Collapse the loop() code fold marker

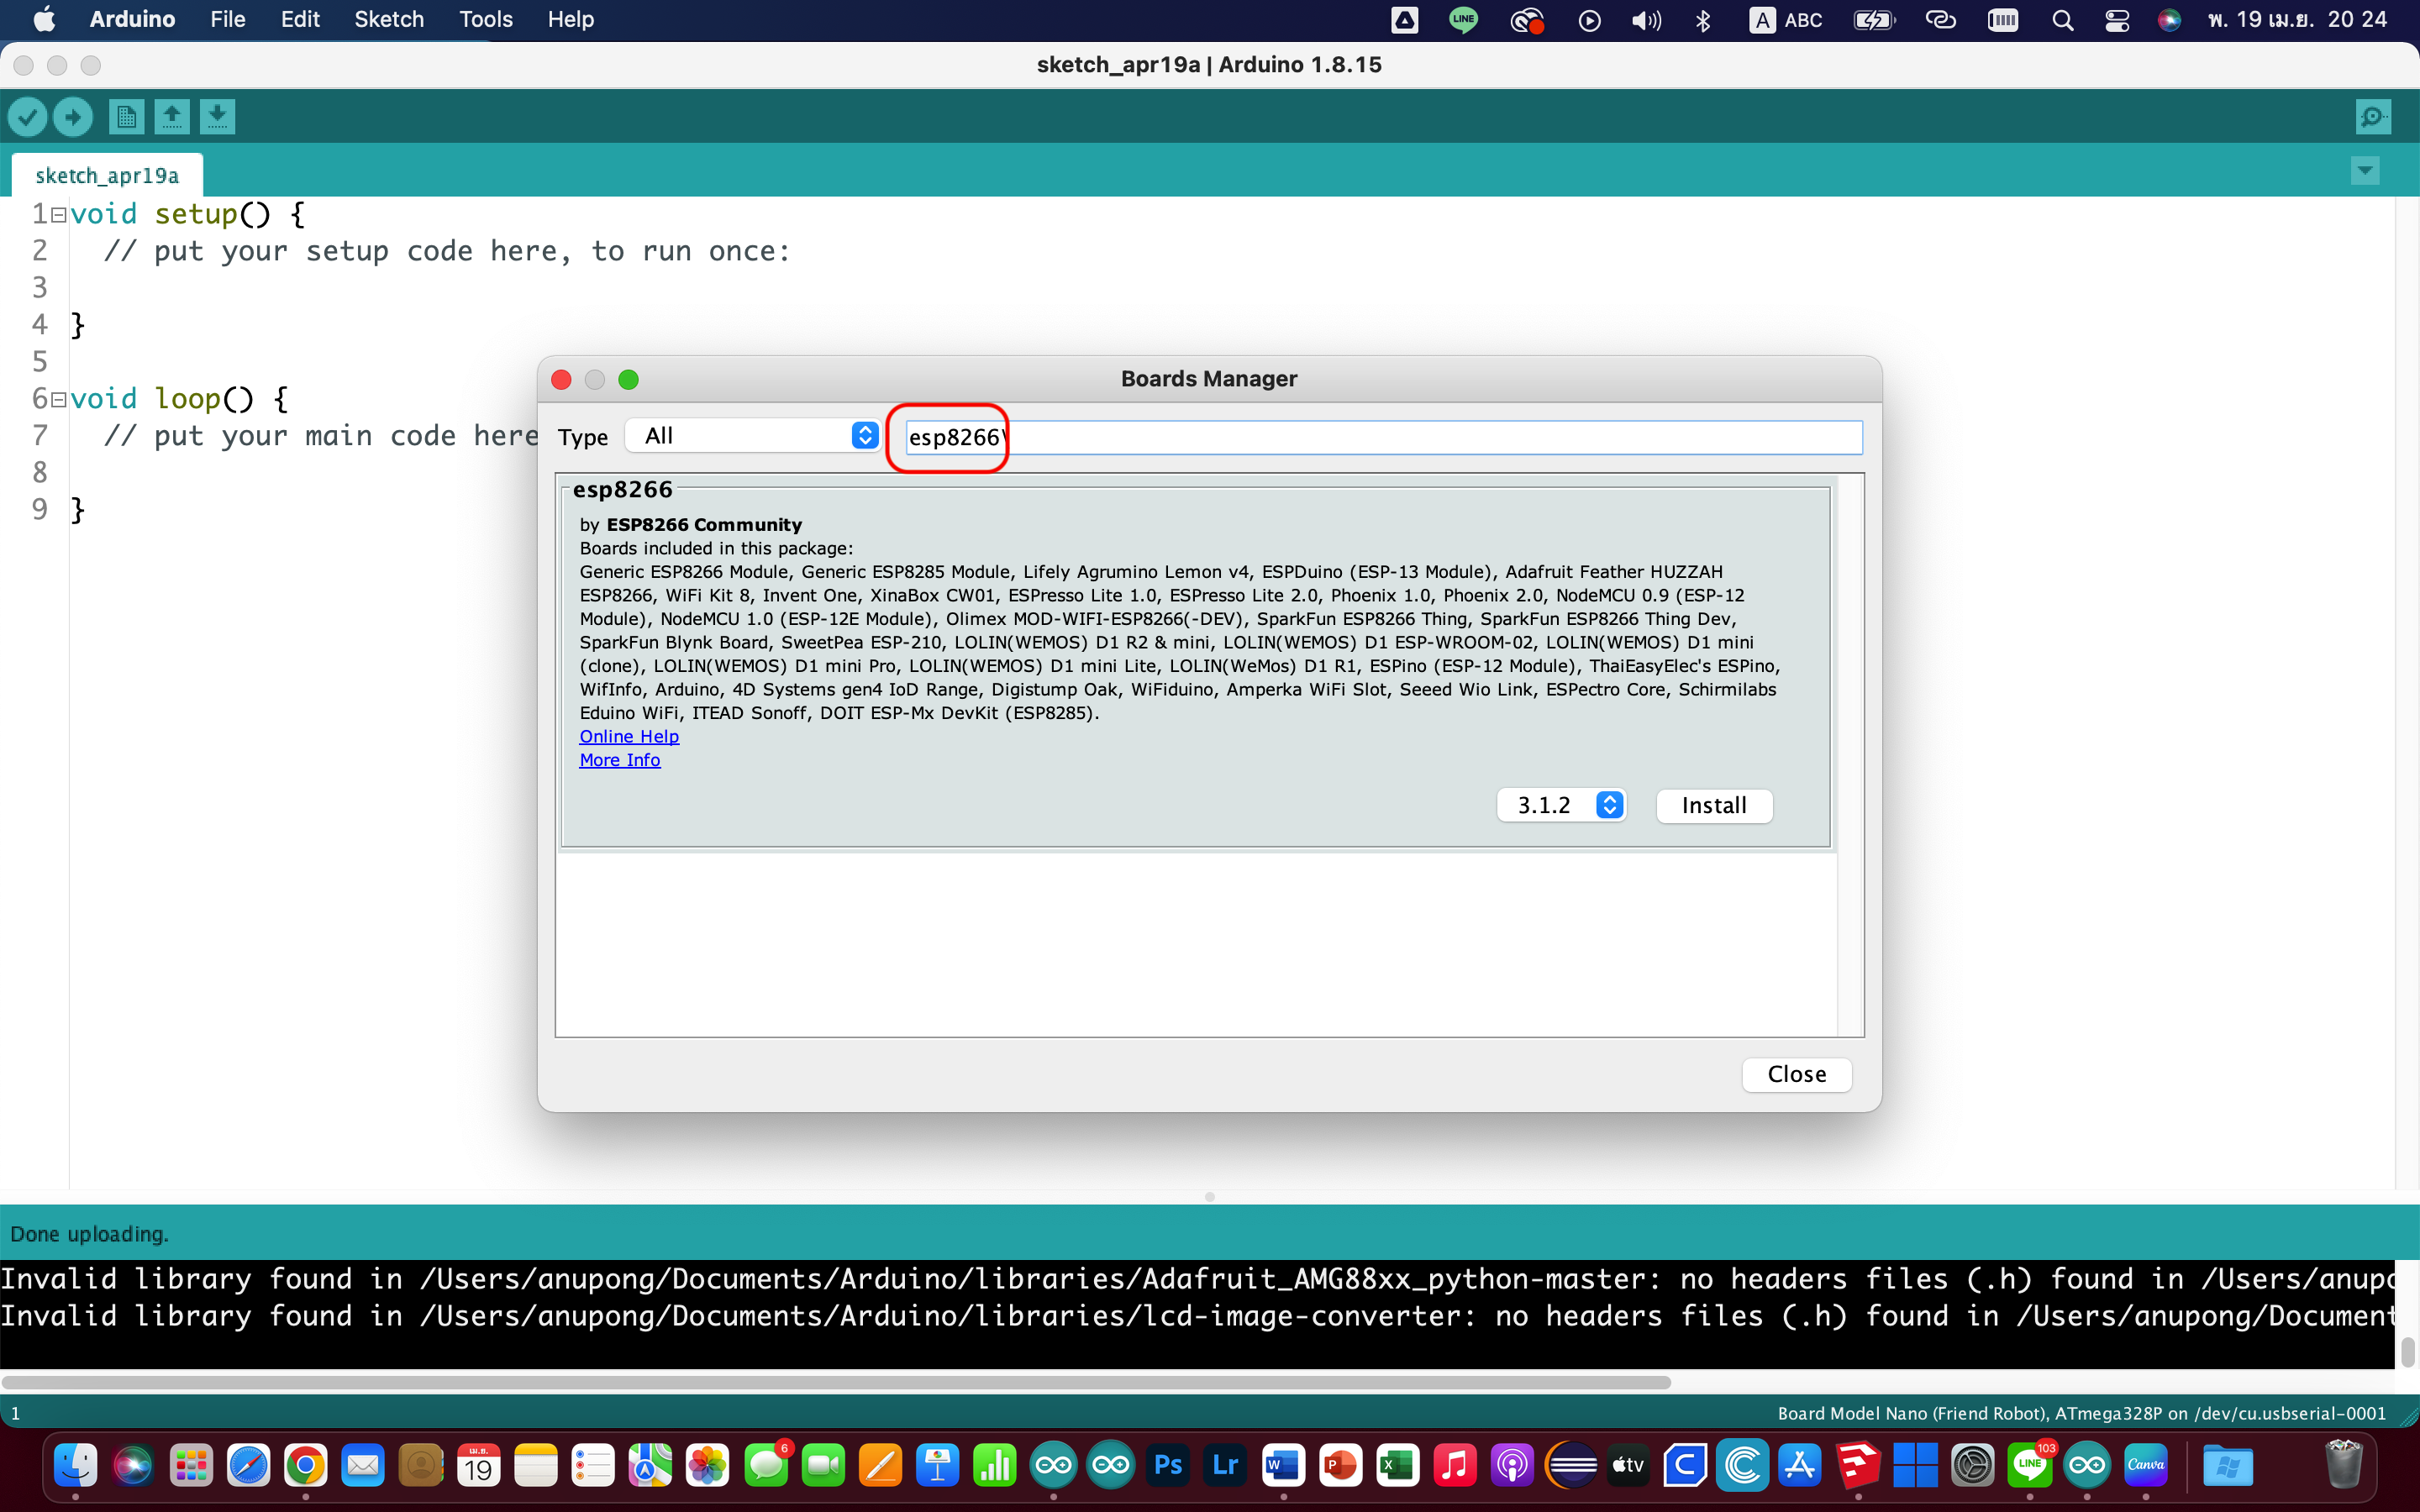(58, 400)
